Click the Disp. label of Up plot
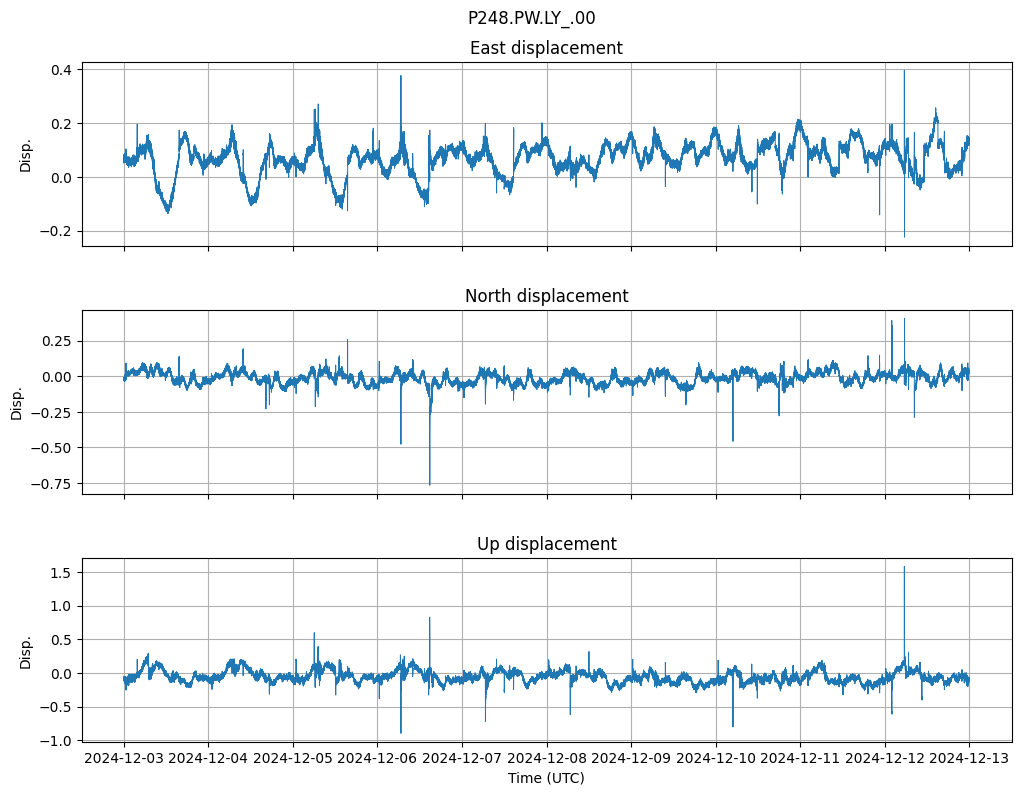 [x=26, y=651]
